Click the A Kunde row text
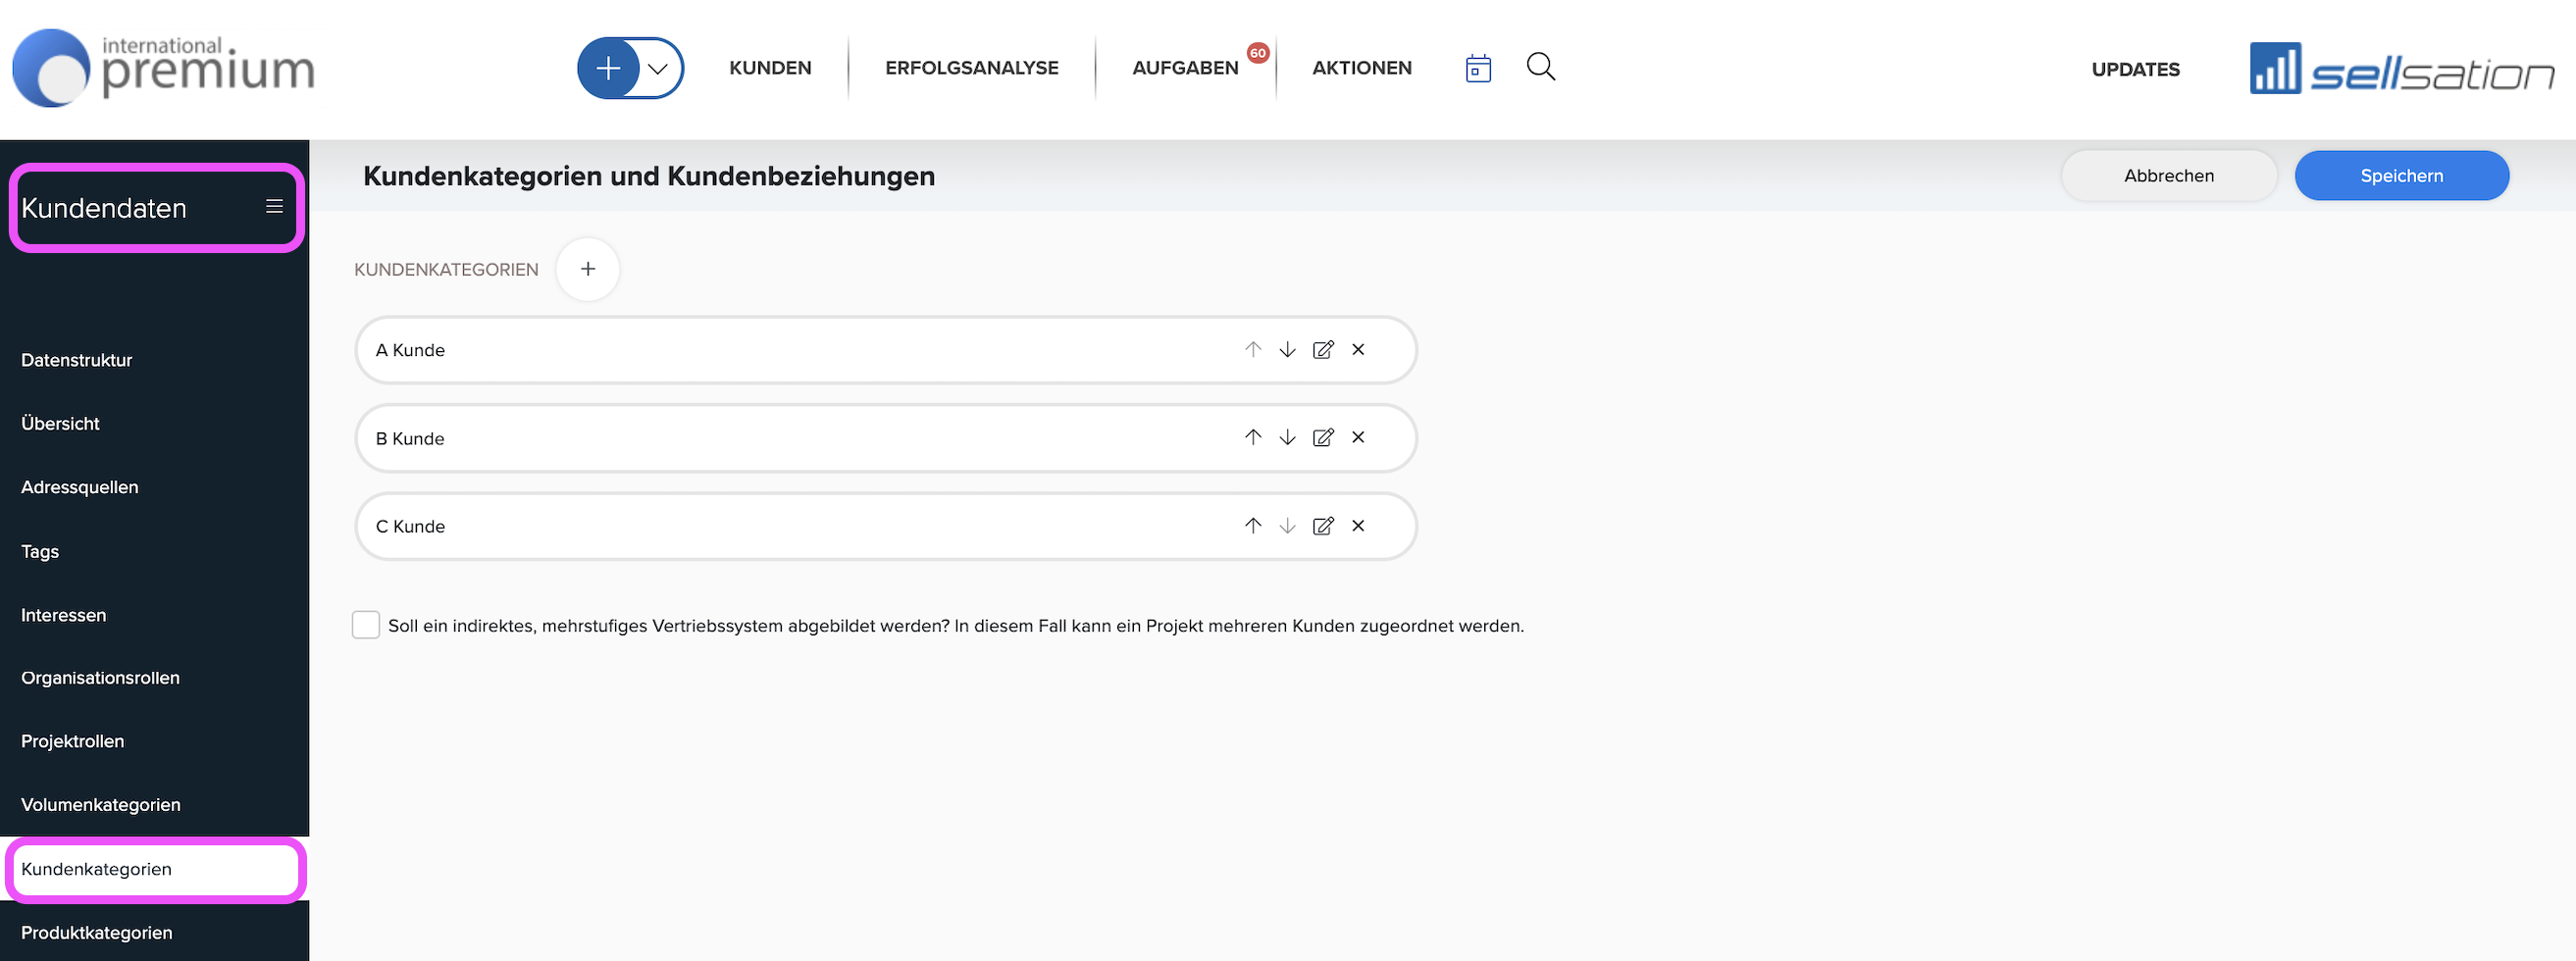The height and width of the screenshot is (961, 2576). coord(410,350)
